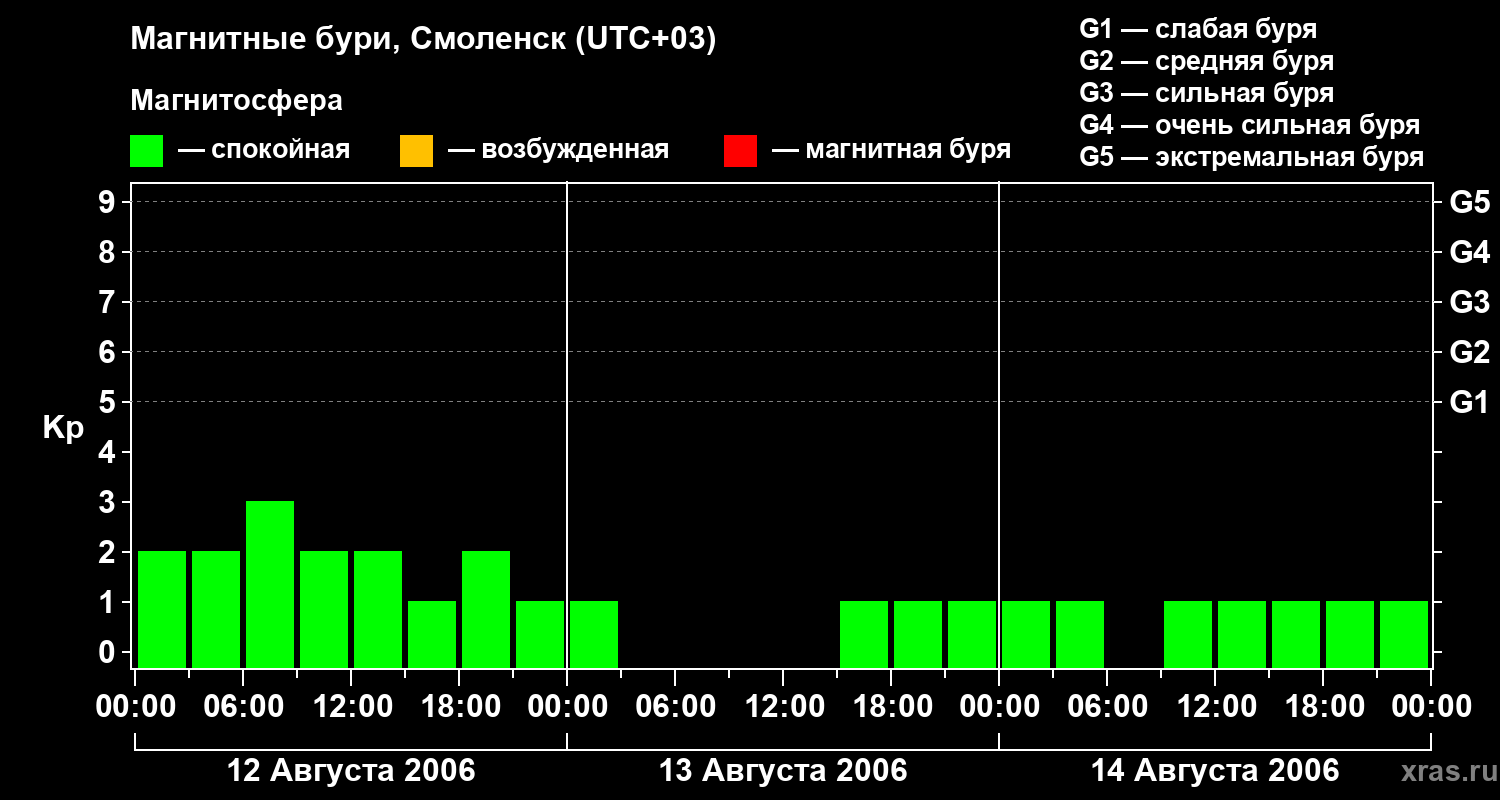This screenshot has width=1500, height=800.
Task: Click the tallest bar with Kp 3 on 12 August
Action: [270, 584]
